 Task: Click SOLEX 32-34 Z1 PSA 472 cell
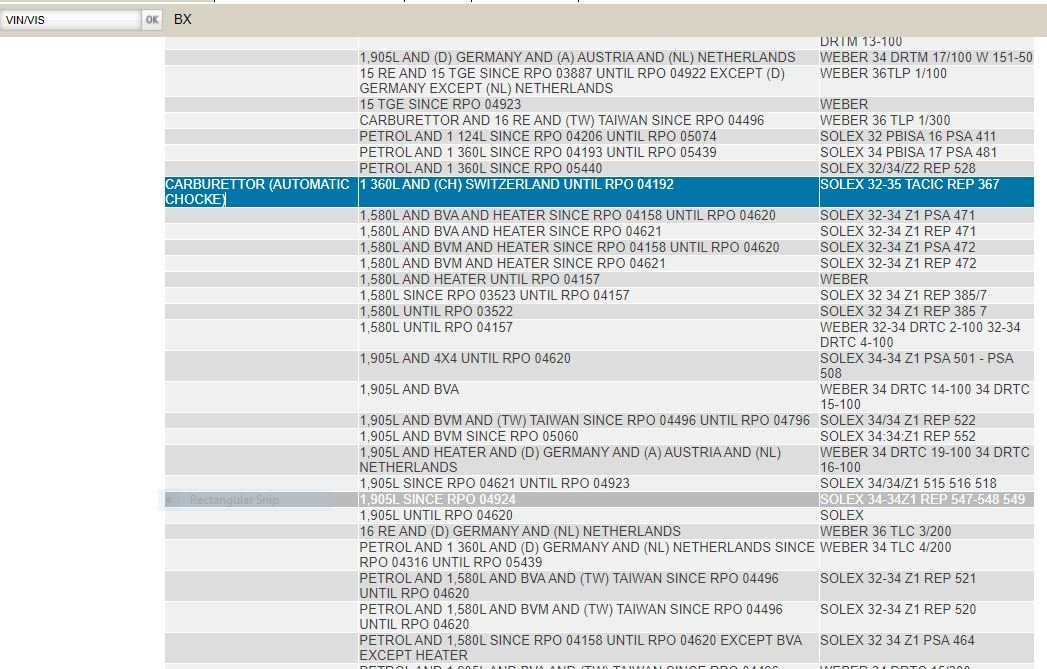pyautogui.click(x=926, y=247)
